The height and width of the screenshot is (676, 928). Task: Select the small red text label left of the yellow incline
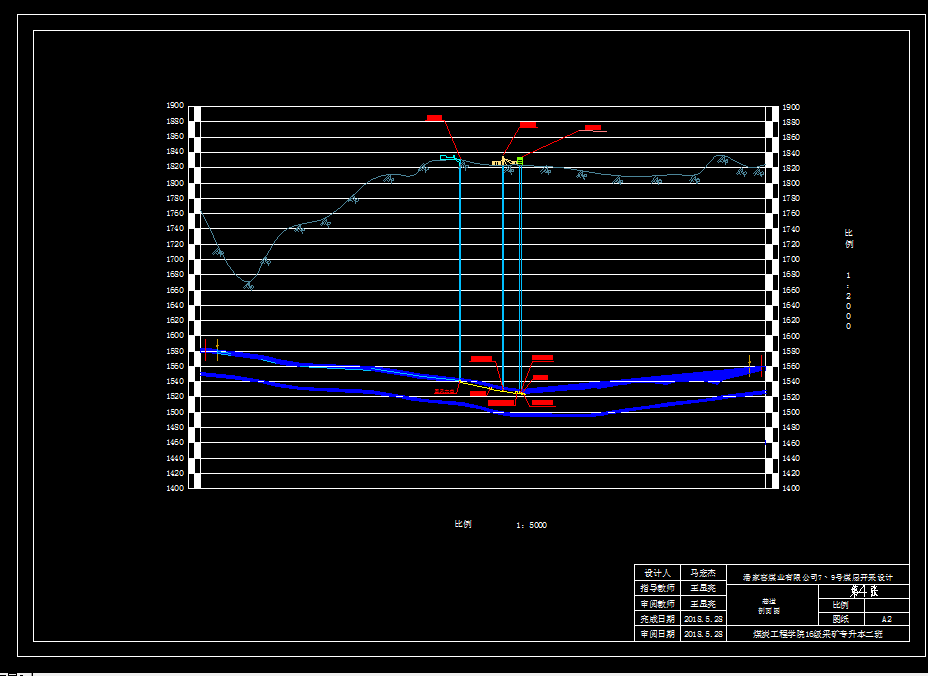pos(444,391)
